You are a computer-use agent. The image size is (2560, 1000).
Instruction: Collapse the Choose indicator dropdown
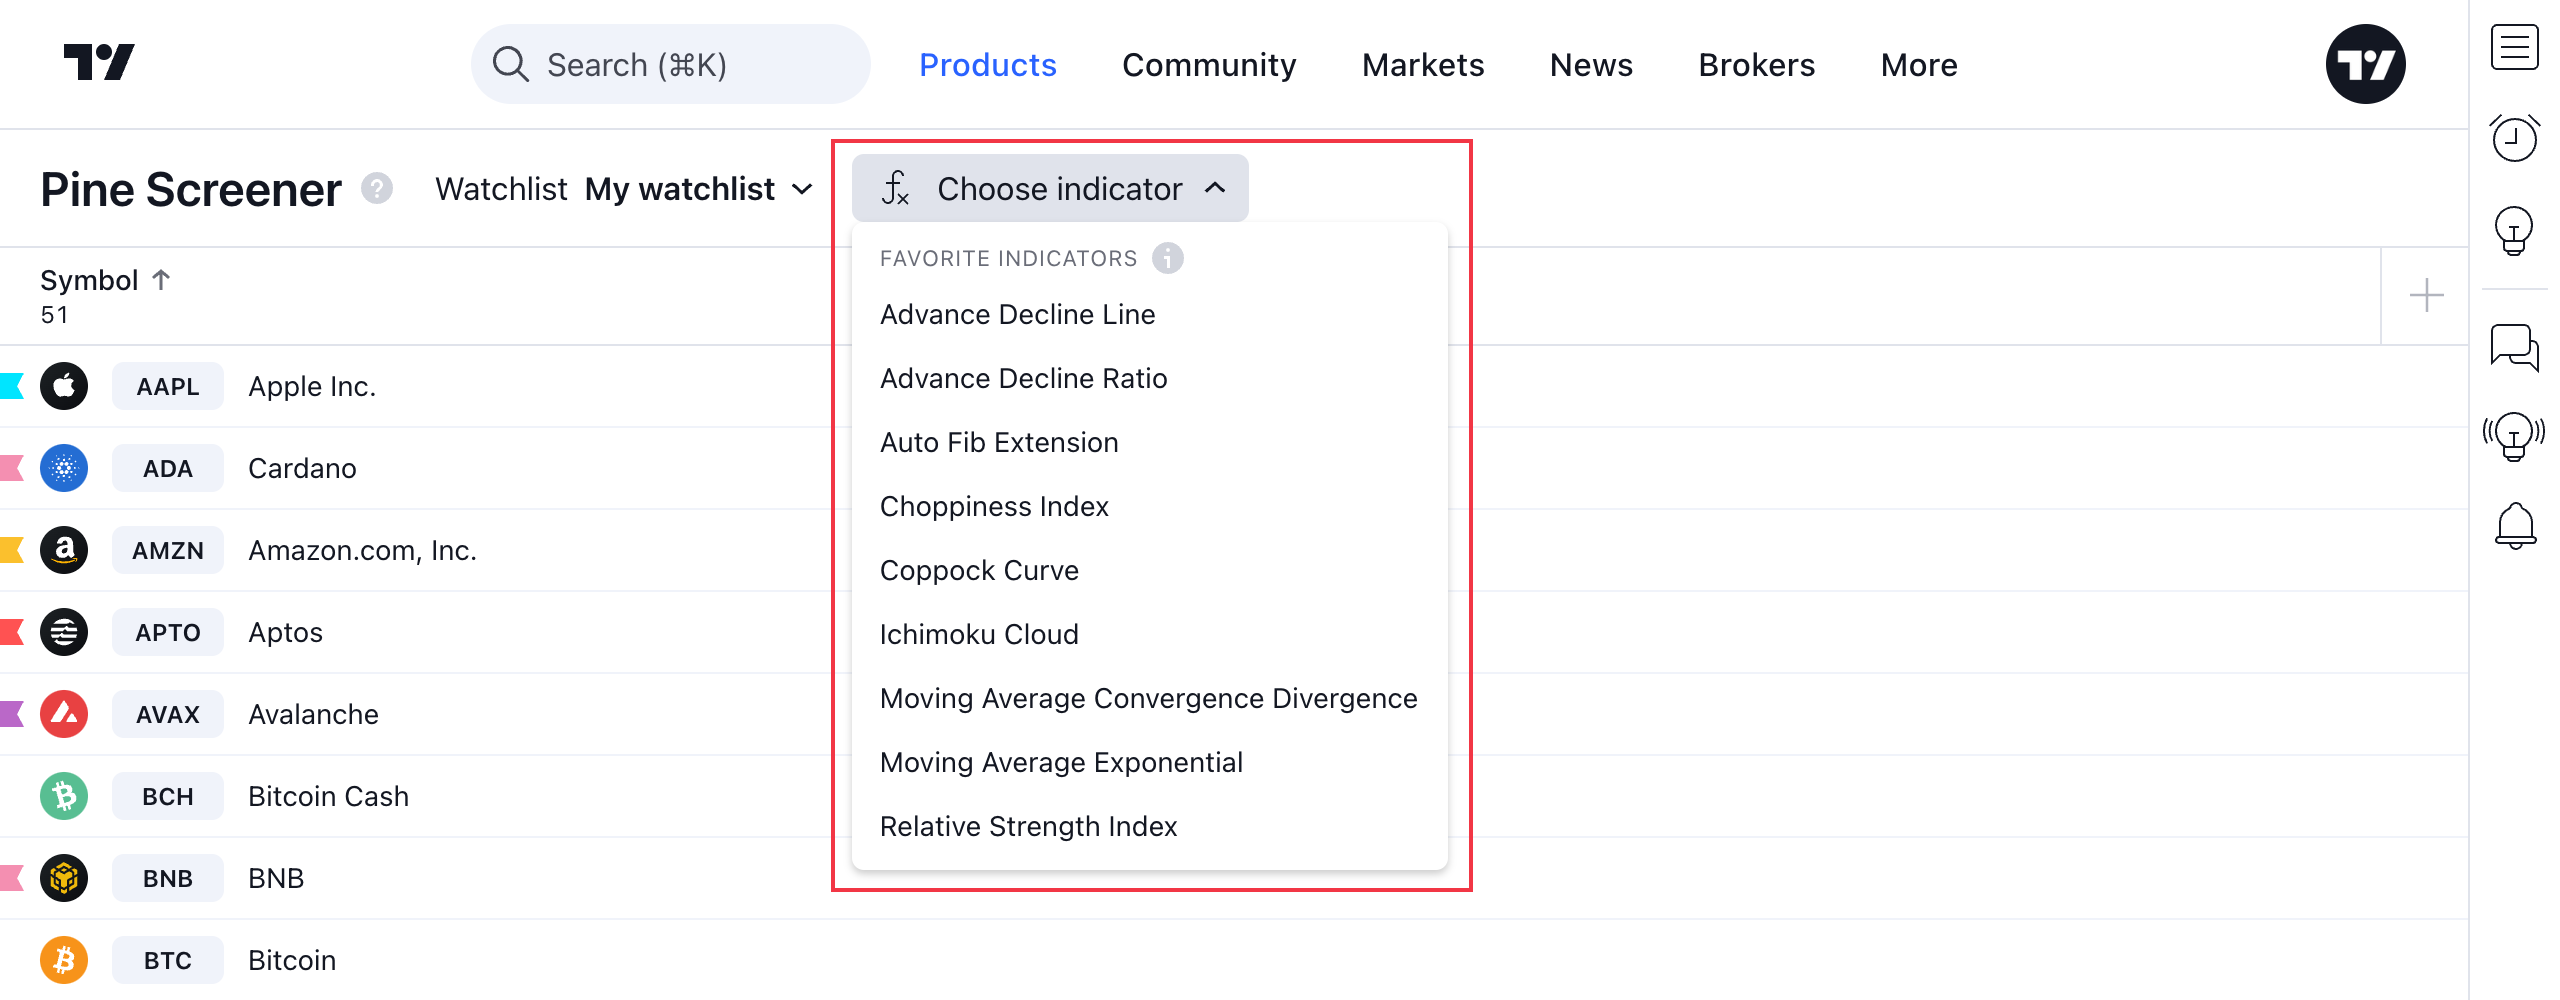pyautogui.click(x=1050, y=188)
